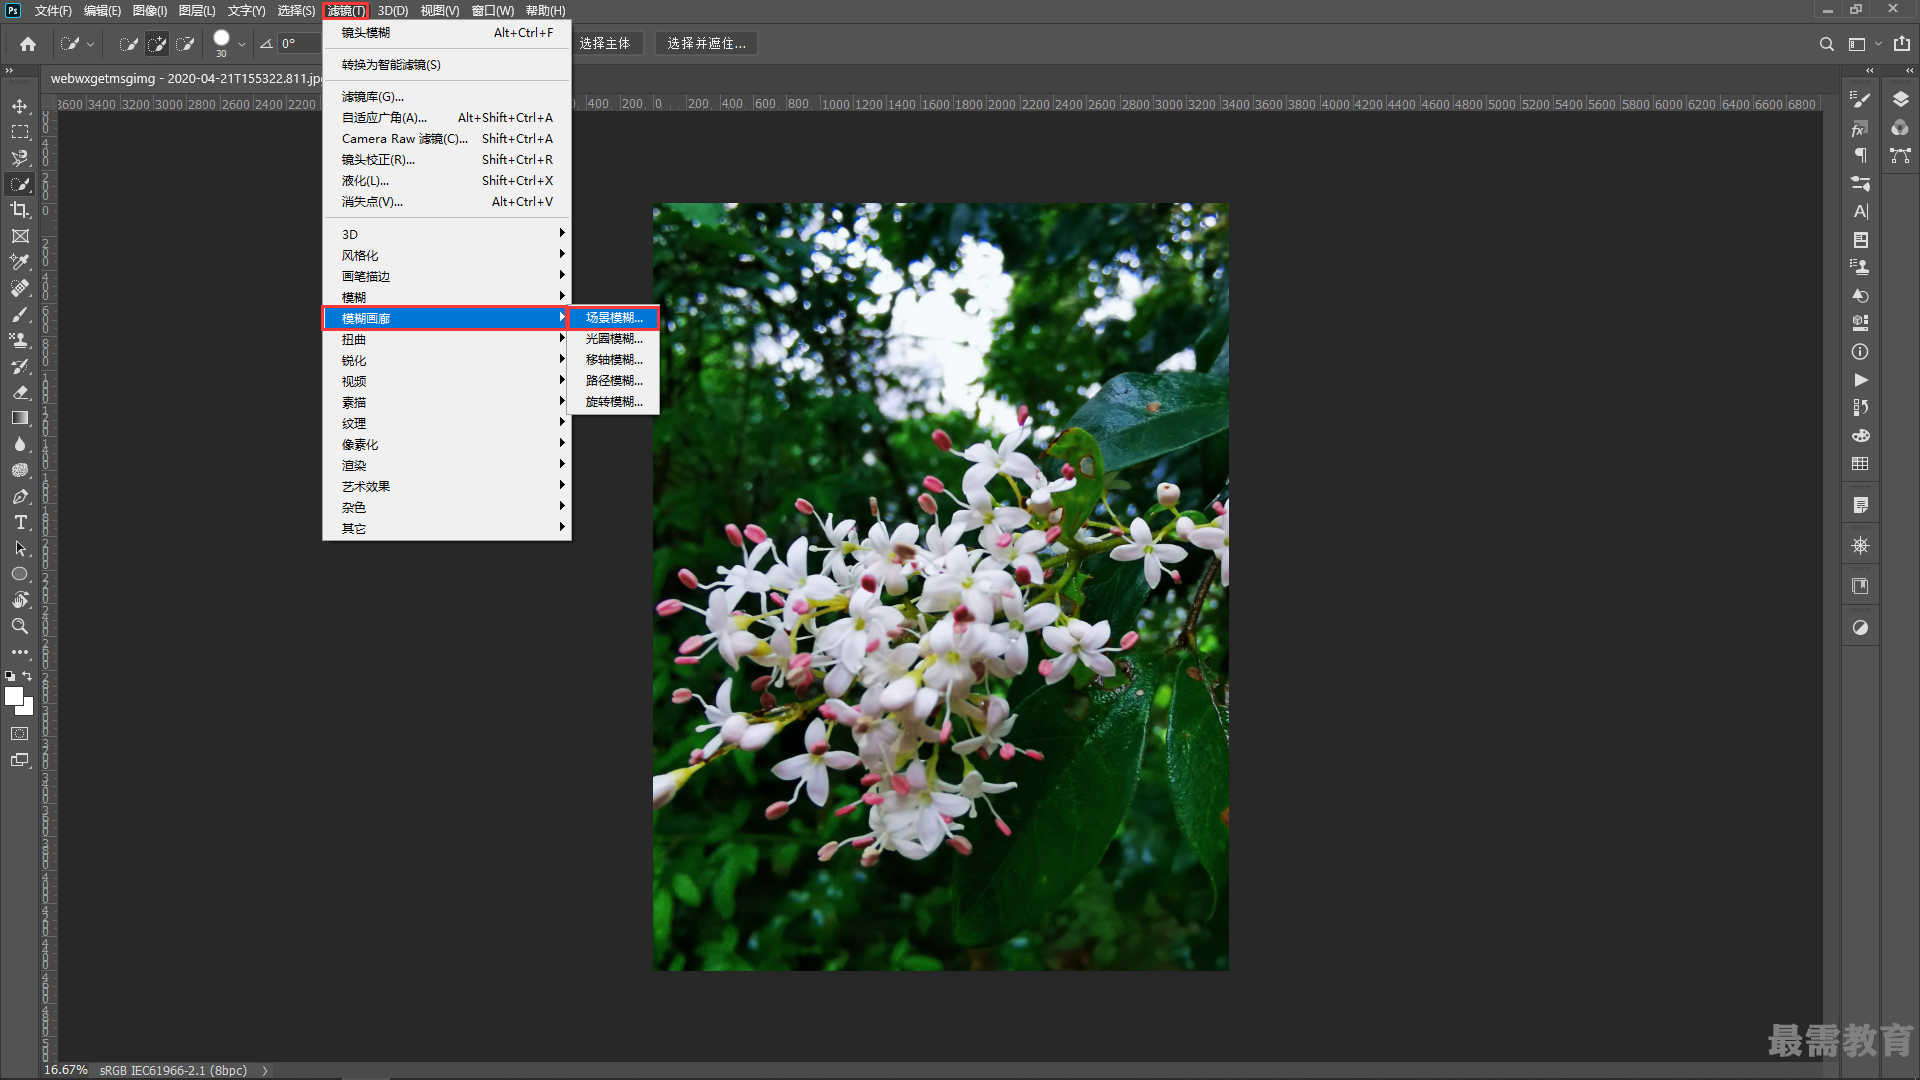The height and width of the screenshot is (1080, 1920).
Task: Expand the 3D filter submenu
Action: 447,234
